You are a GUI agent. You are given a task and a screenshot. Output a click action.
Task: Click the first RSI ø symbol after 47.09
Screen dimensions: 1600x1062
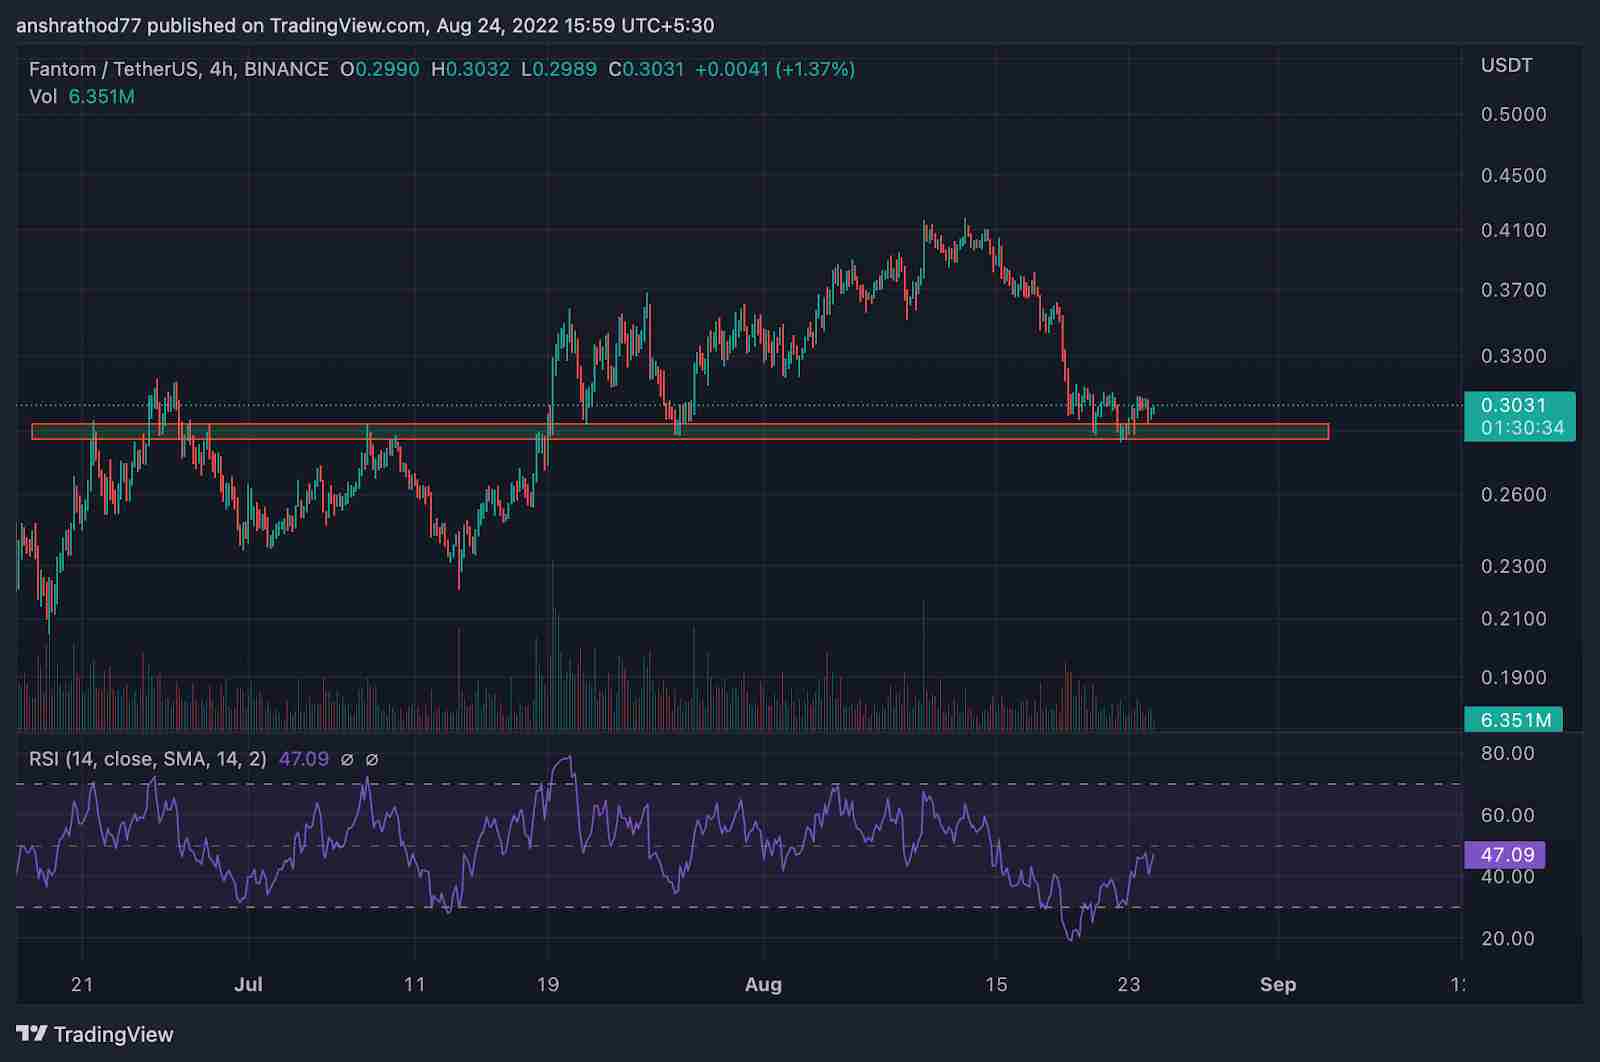(x=347, y=759)
